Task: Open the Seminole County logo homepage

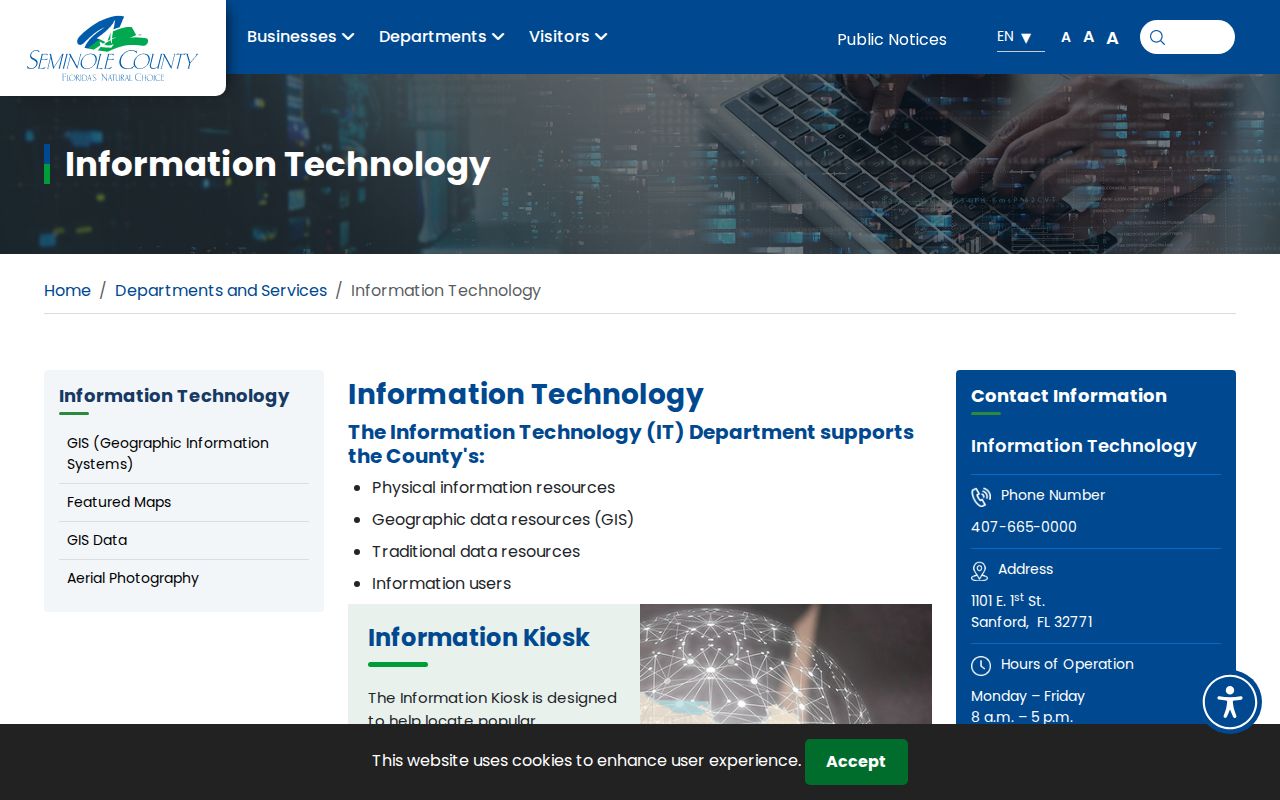Action: tap(112, 48)
